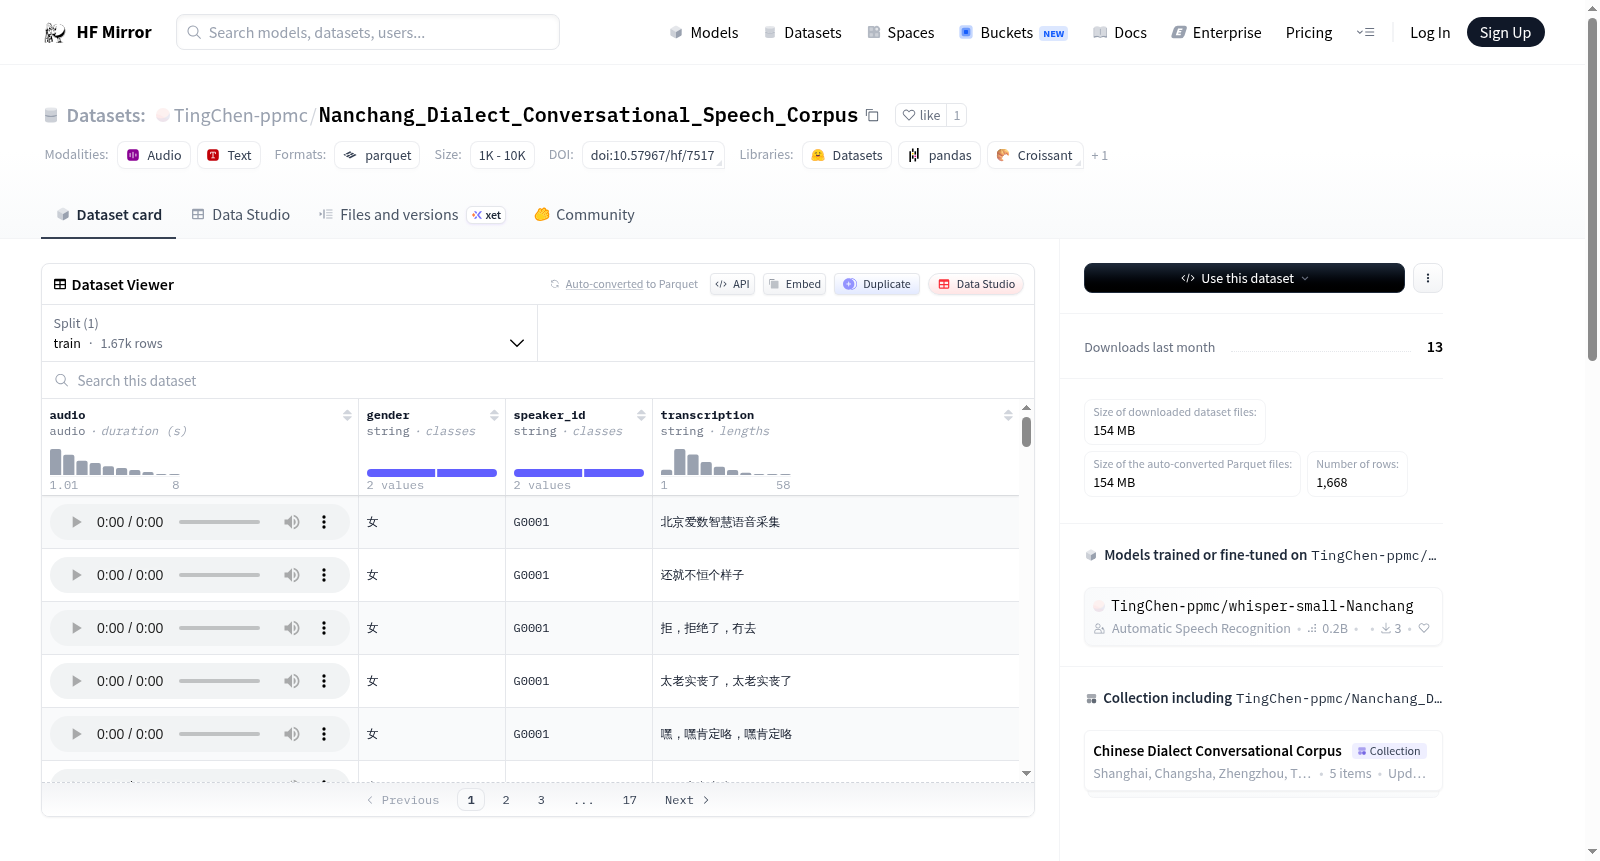Sort by the audio column
1600x861 pixels.
point(347,415)
